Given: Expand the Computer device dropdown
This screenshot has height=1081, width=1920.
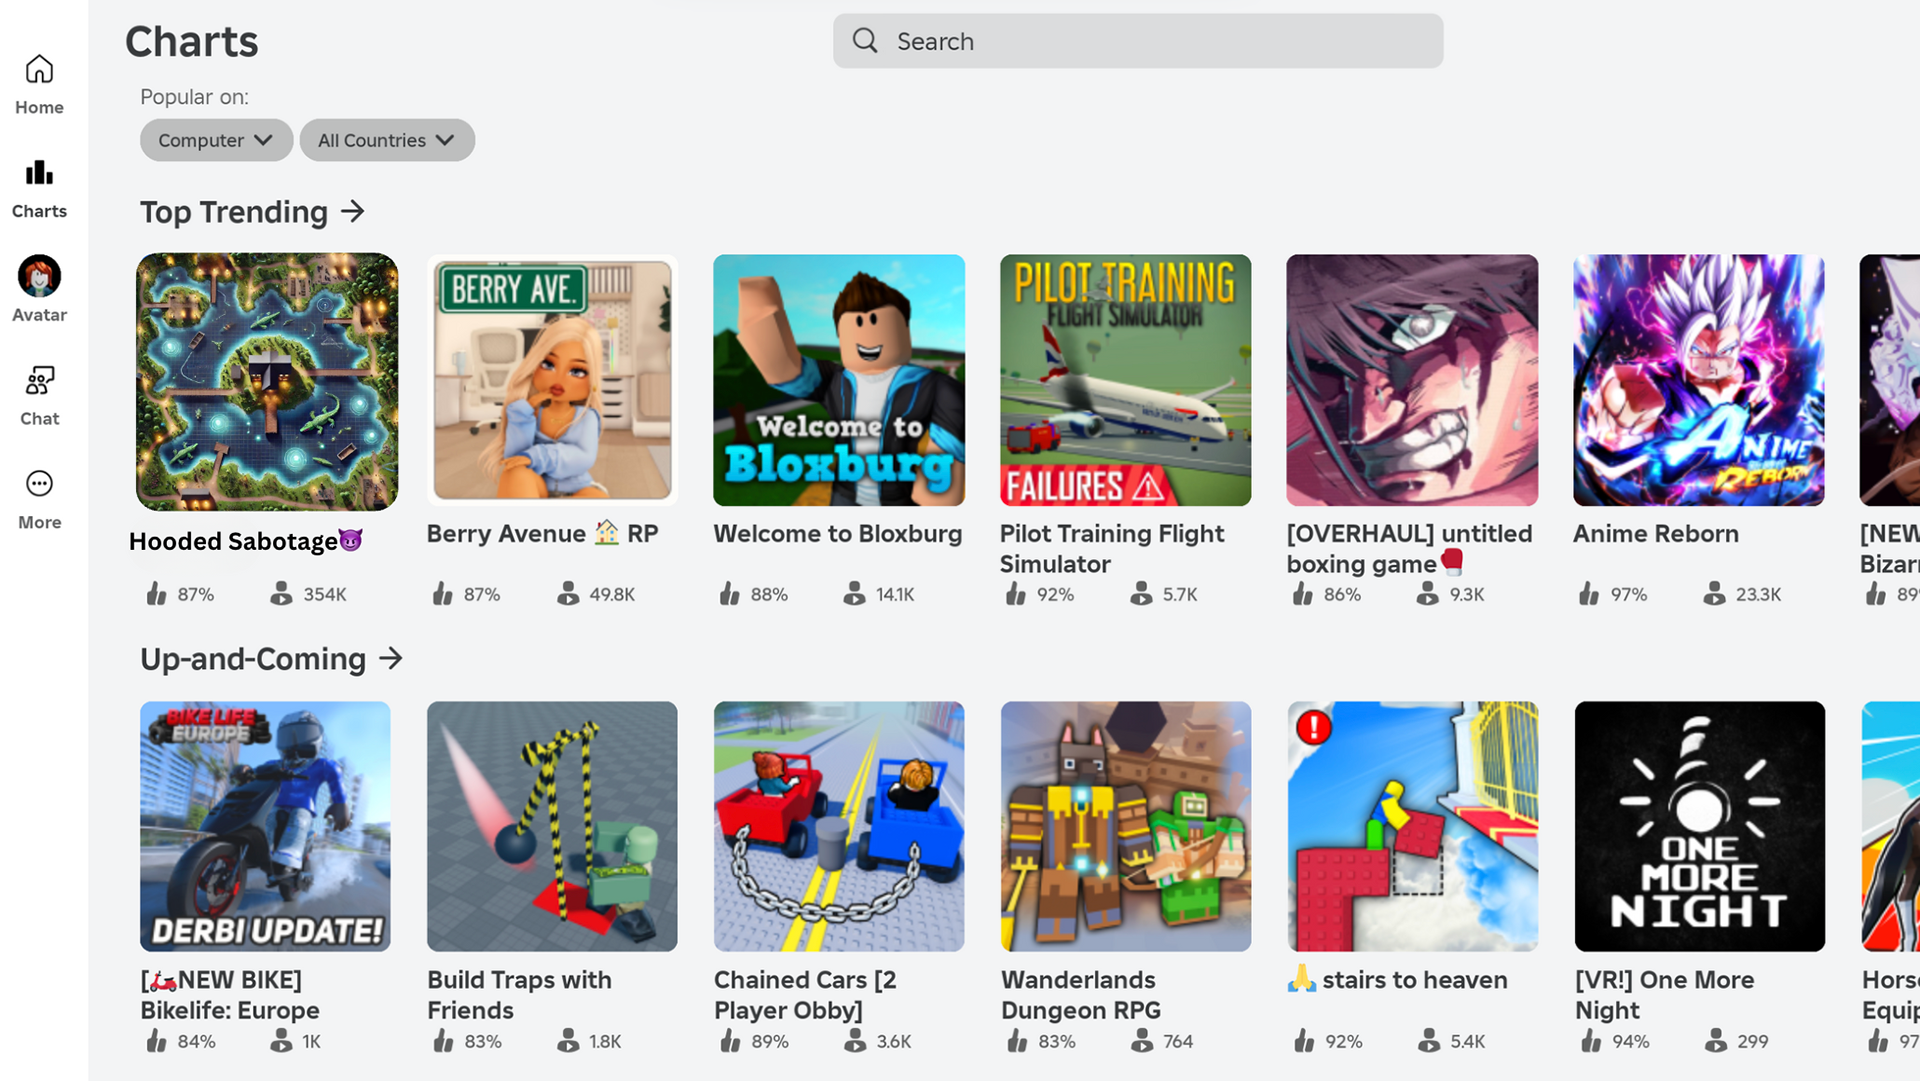Looking at the screenshot, I should click(216, 141).
